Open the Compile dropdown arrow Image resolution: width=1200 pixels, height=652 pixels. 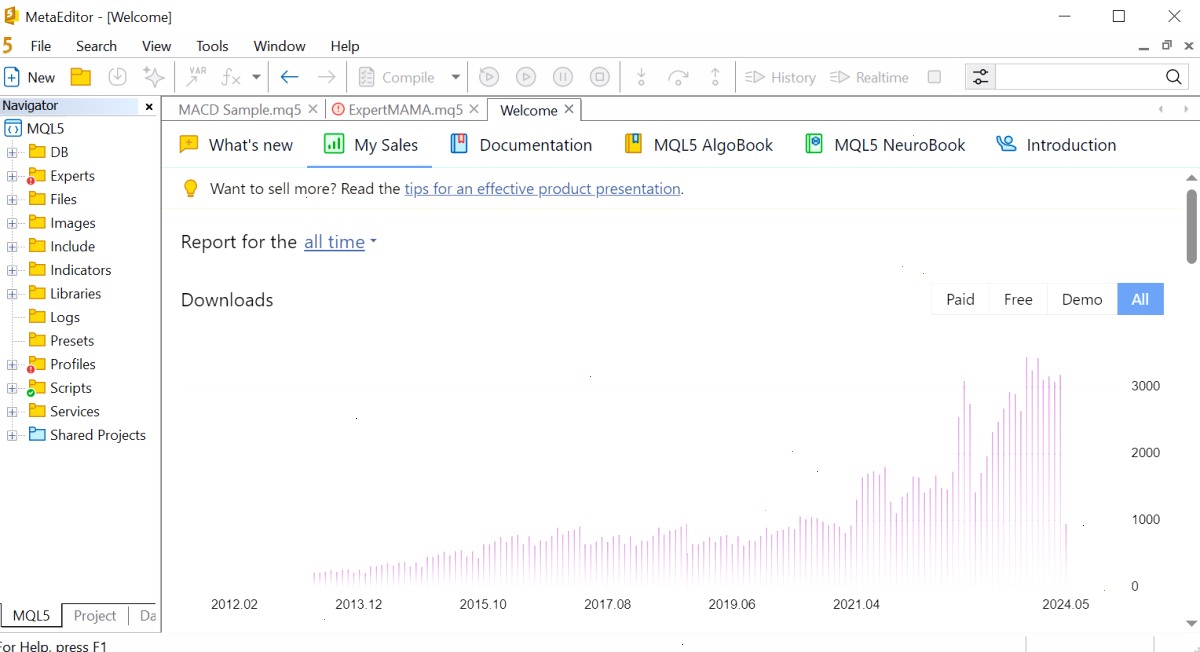[x=455, y=77]
